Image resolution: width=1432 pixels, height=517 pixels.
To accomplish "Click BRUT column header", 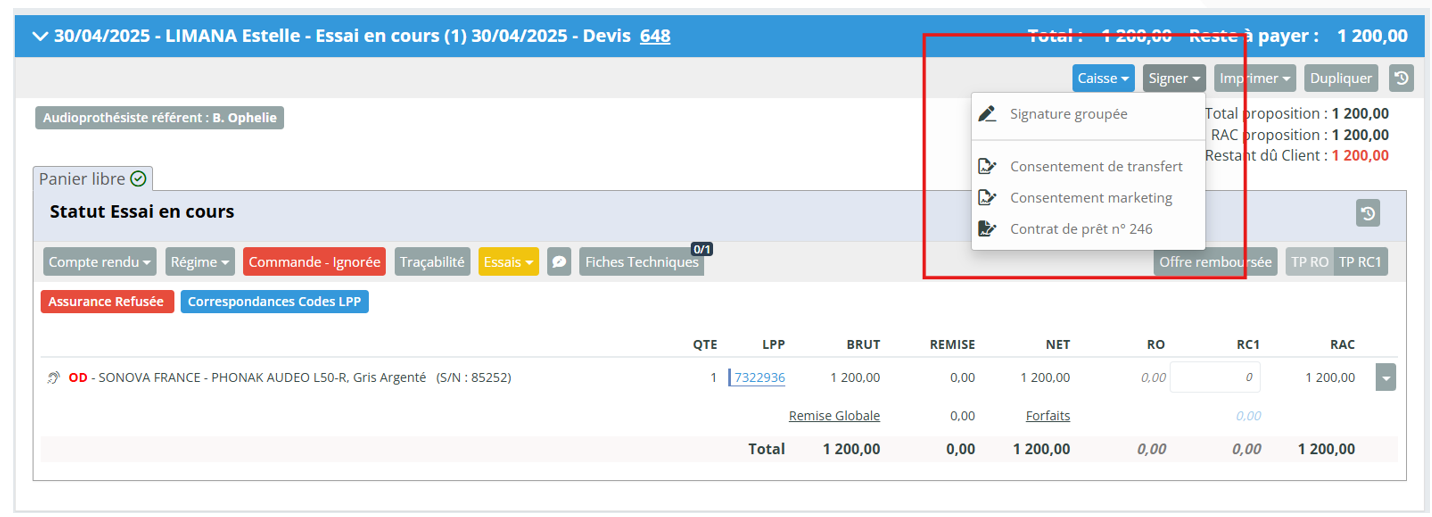I will point(862,345).
